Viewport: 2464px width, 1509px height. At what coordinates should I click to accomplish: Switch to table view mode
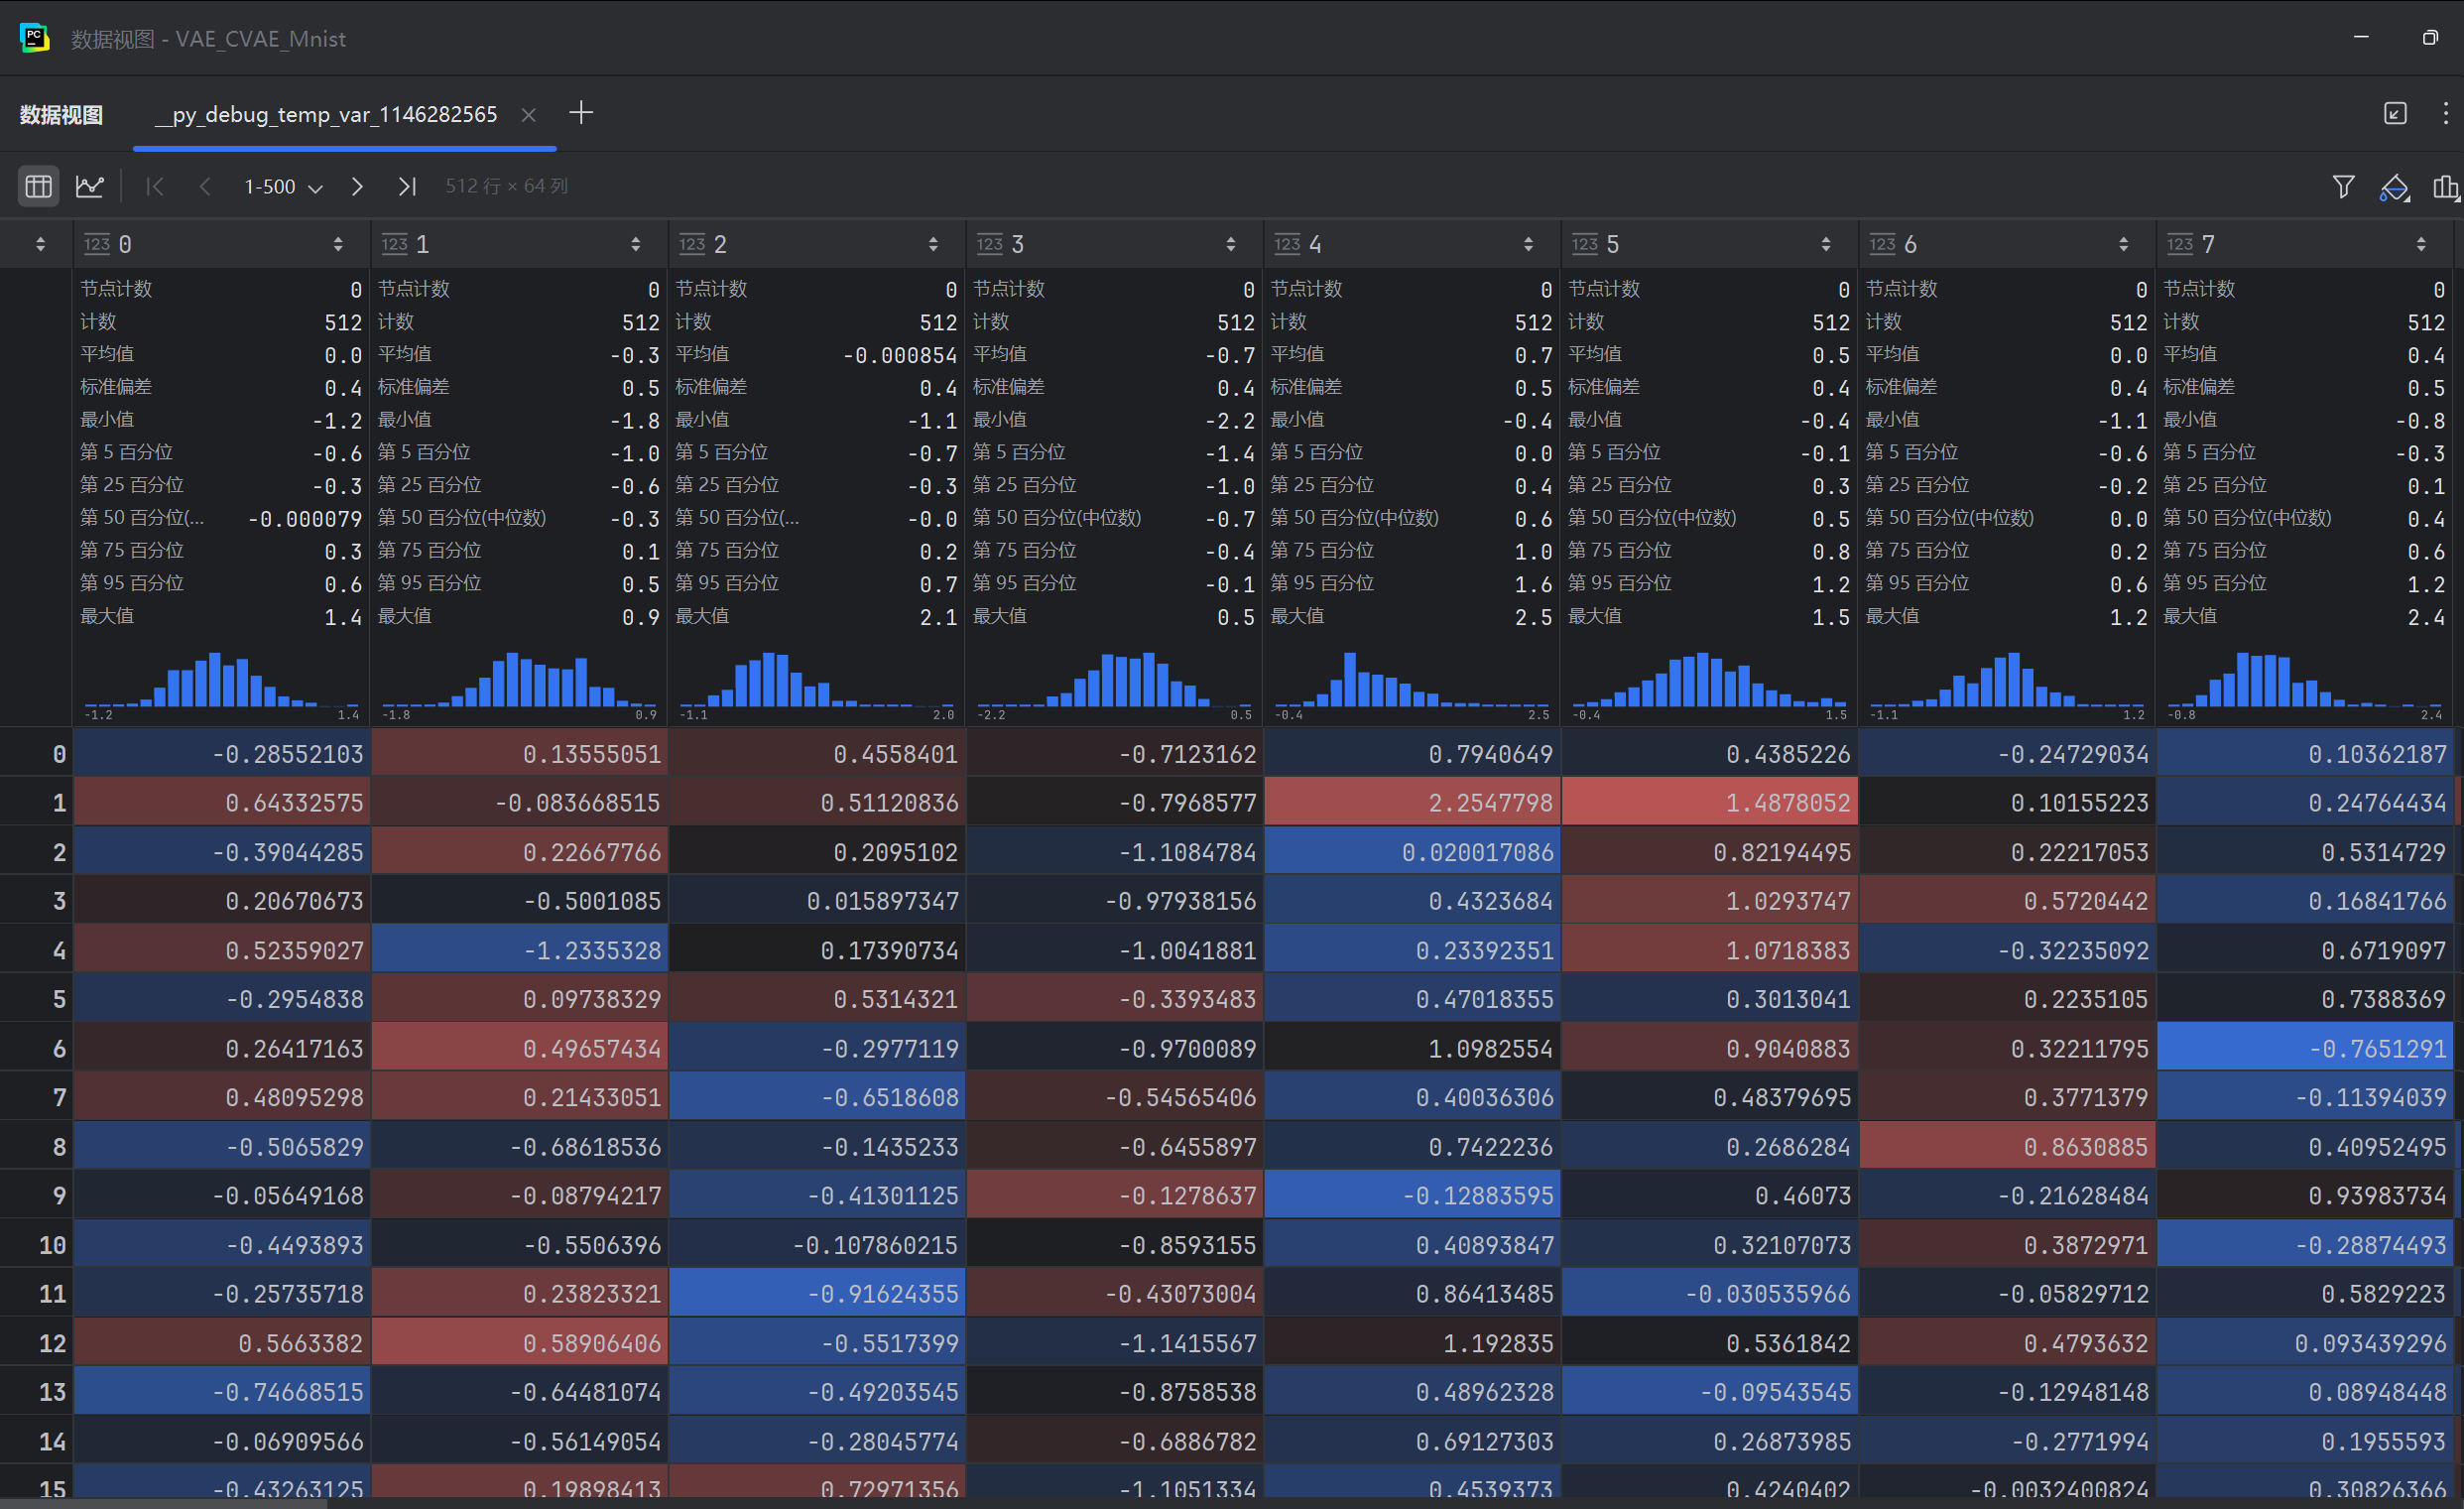[38, 186]
